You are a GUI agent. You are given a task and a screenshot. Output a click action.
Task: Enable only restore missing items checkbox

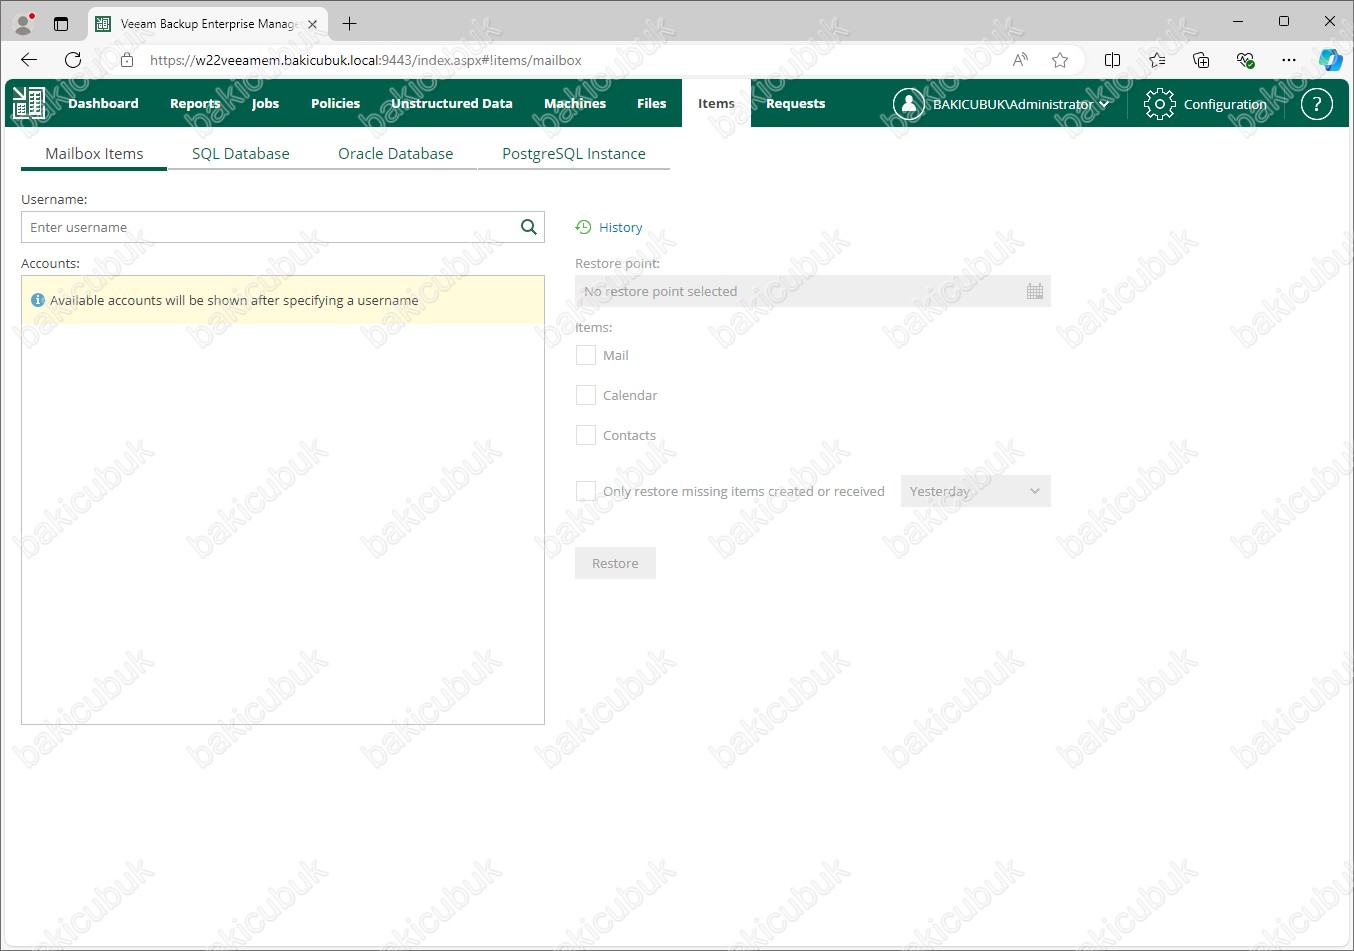[586, 491]
